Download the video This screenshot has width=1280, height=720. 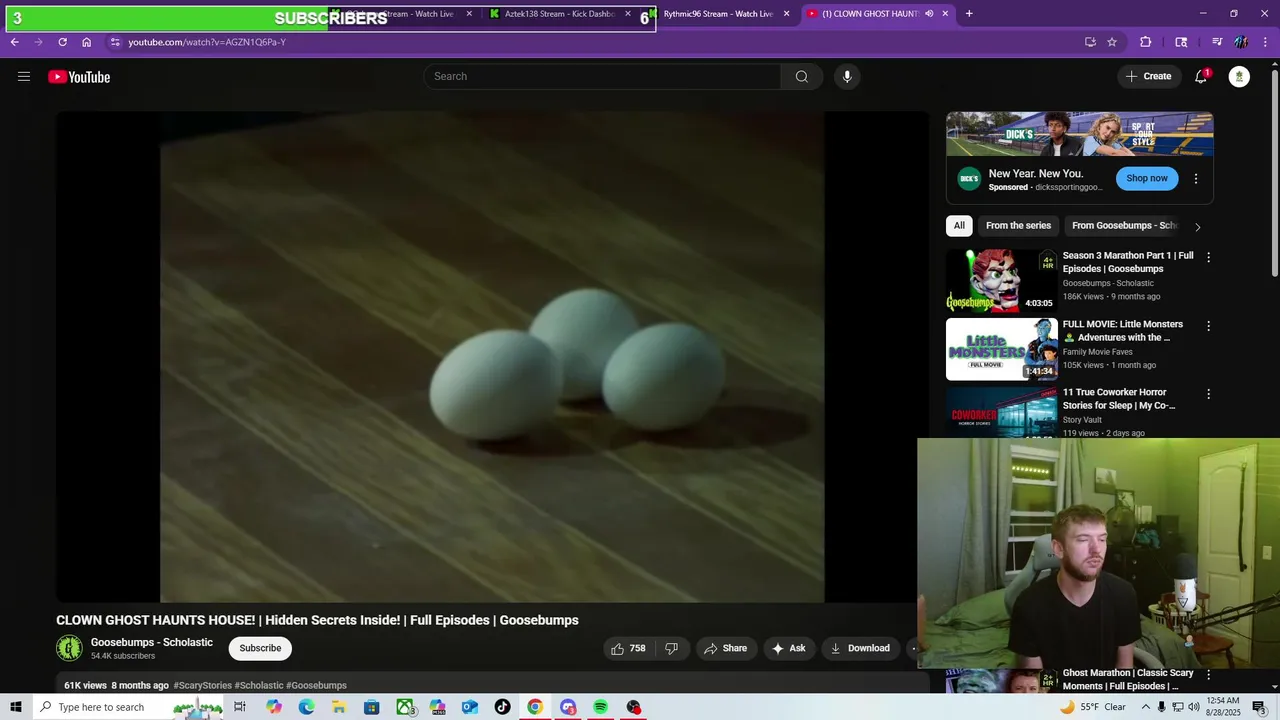pyautogui.click(x=859, y=648)
